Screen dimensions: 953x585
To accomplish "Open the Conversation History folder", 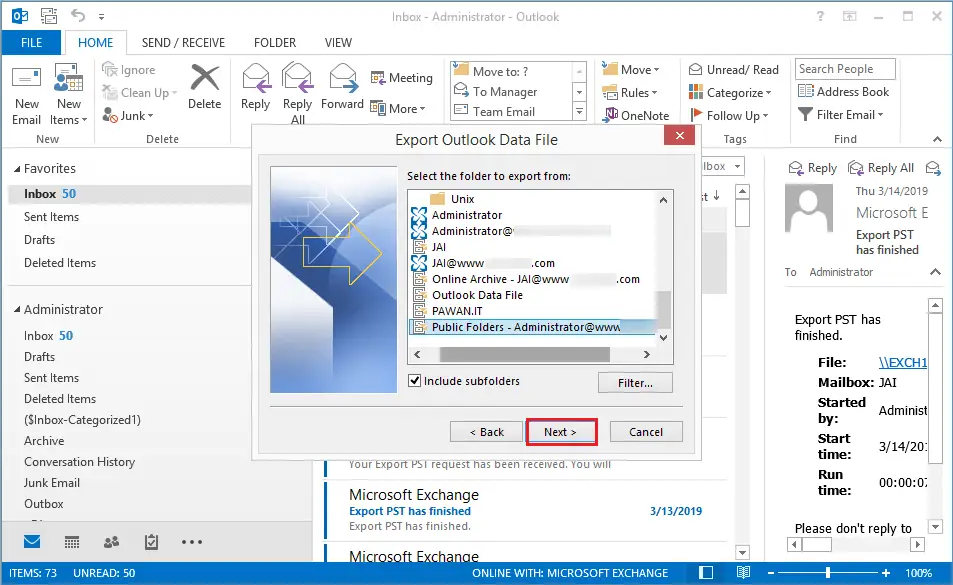I will tap(80, 462).
